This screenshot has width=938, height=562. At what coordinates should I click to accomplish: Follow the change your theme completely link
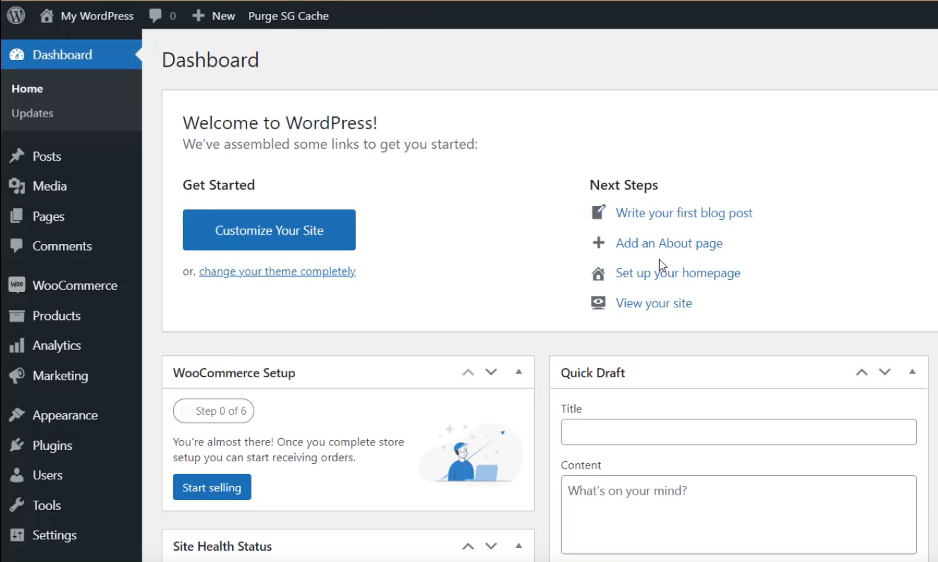click(x=277, y=271)
